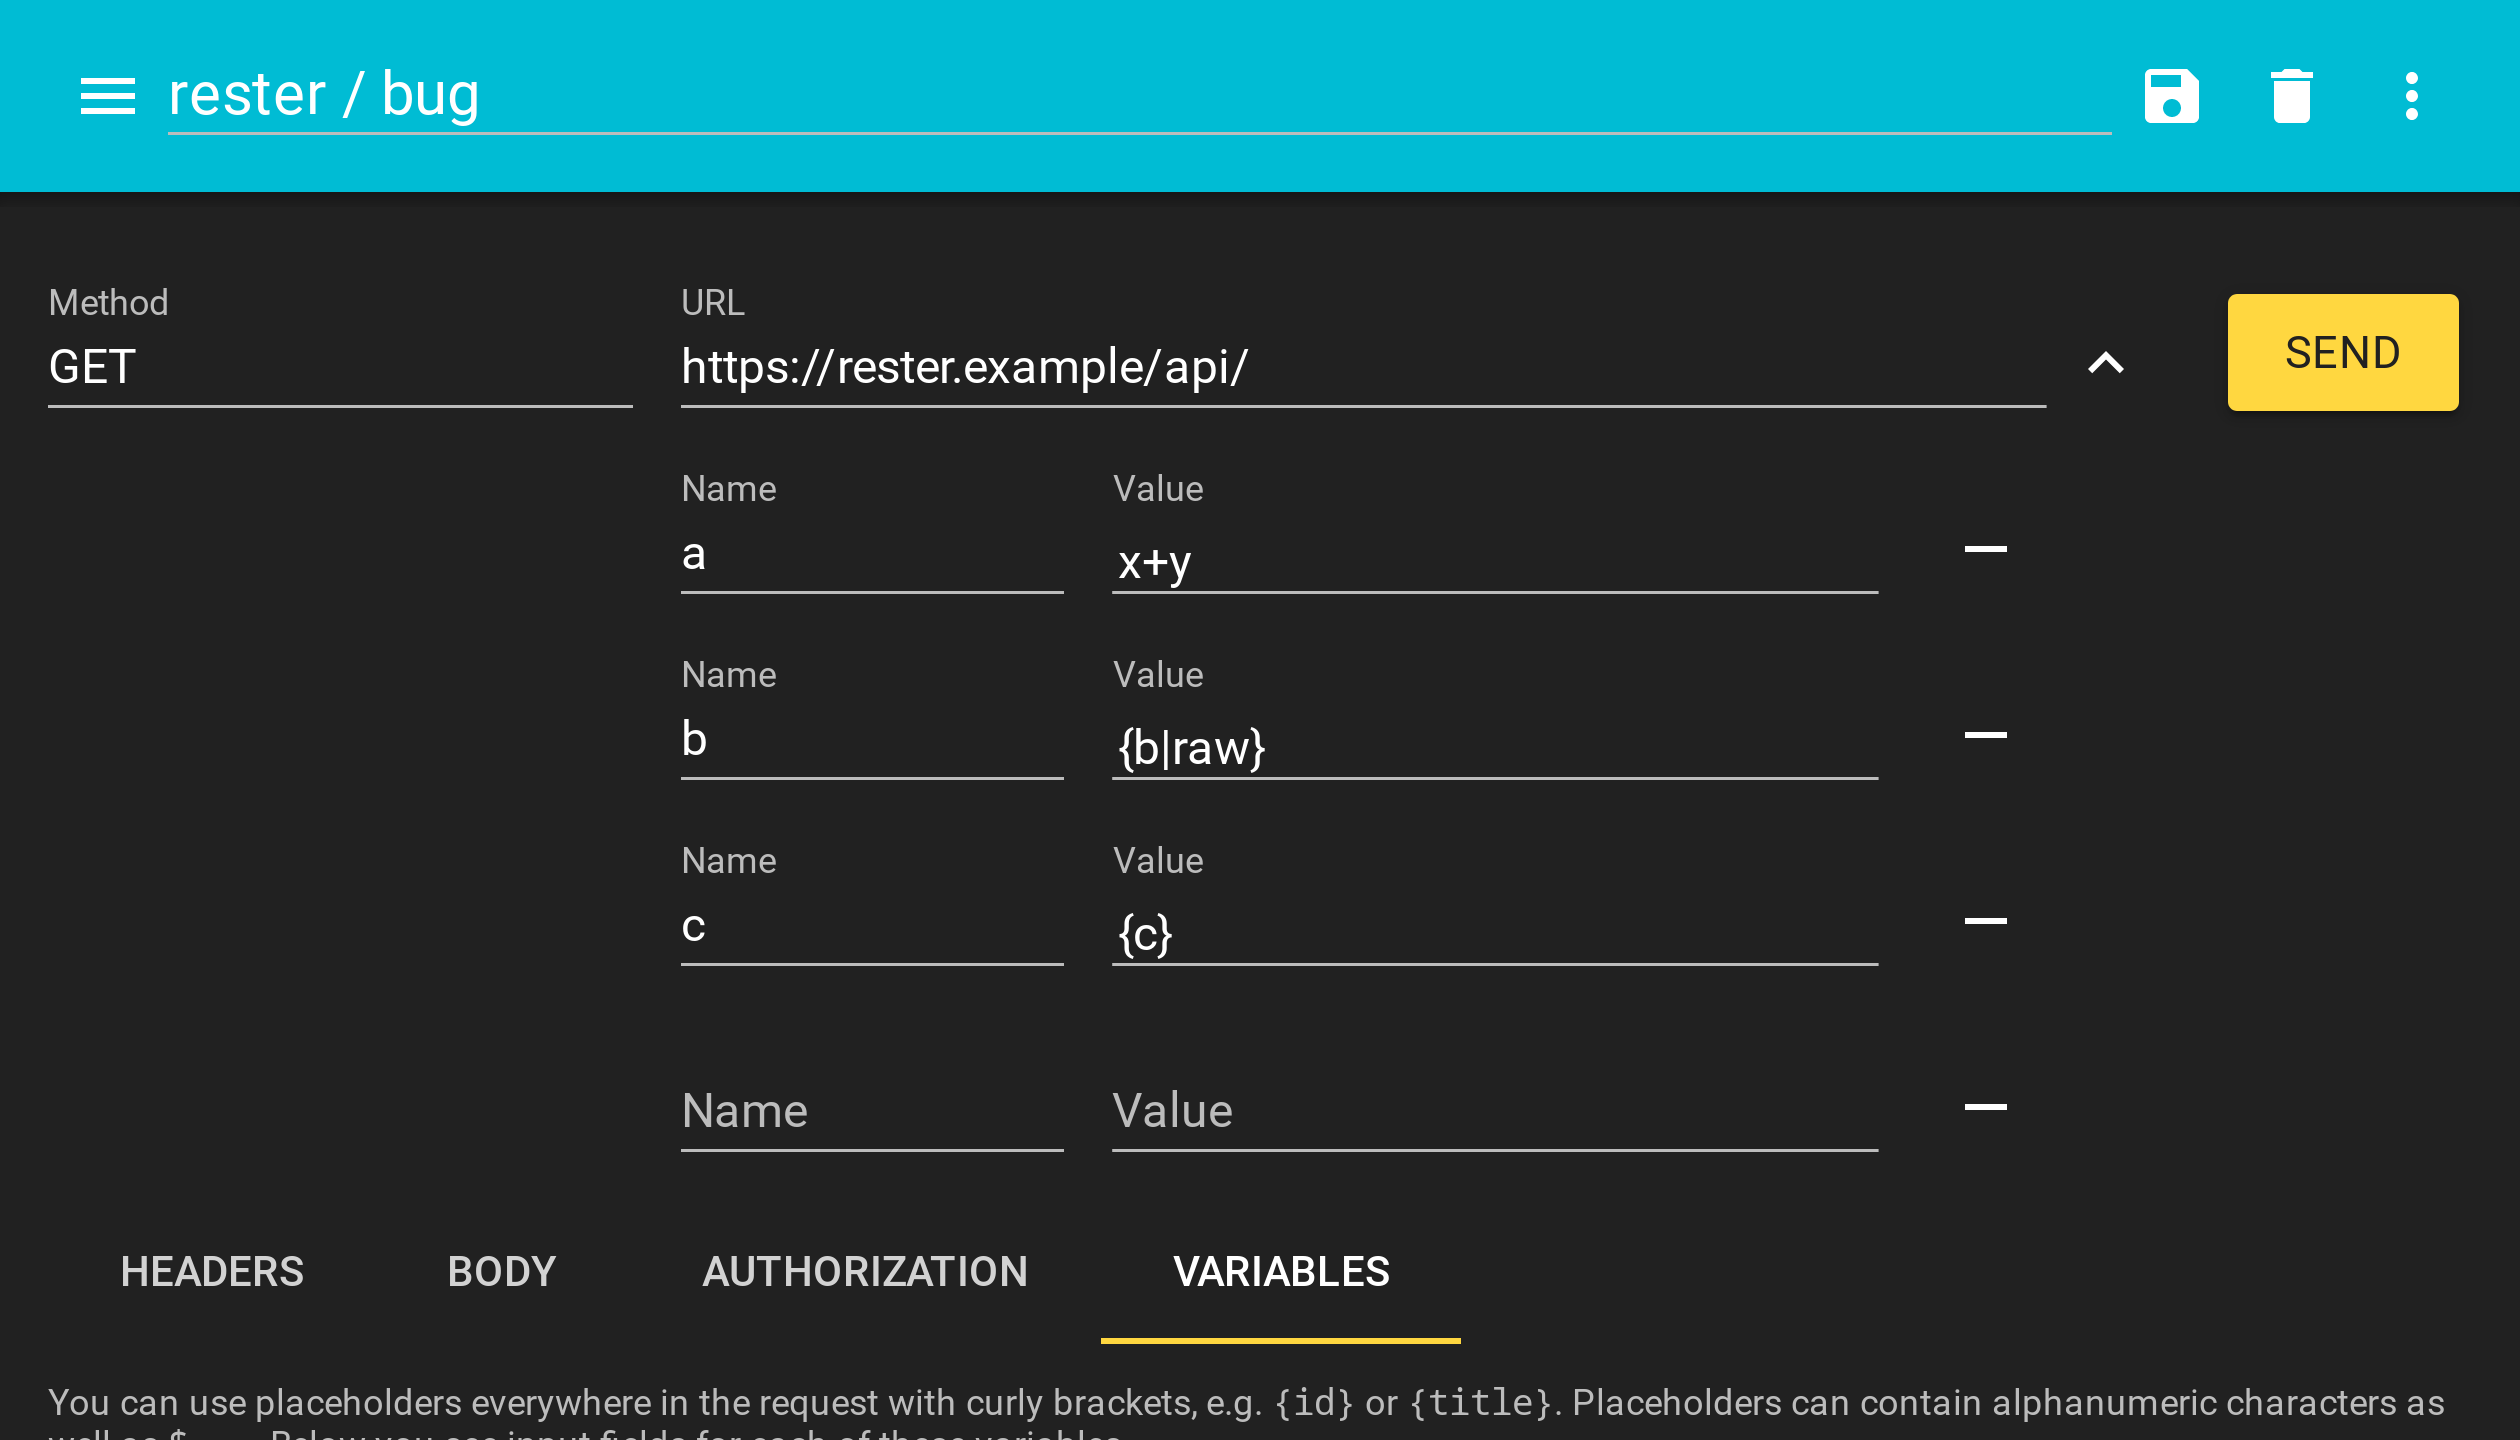Click the value field containing {b|raw}

coord(1494,748)
